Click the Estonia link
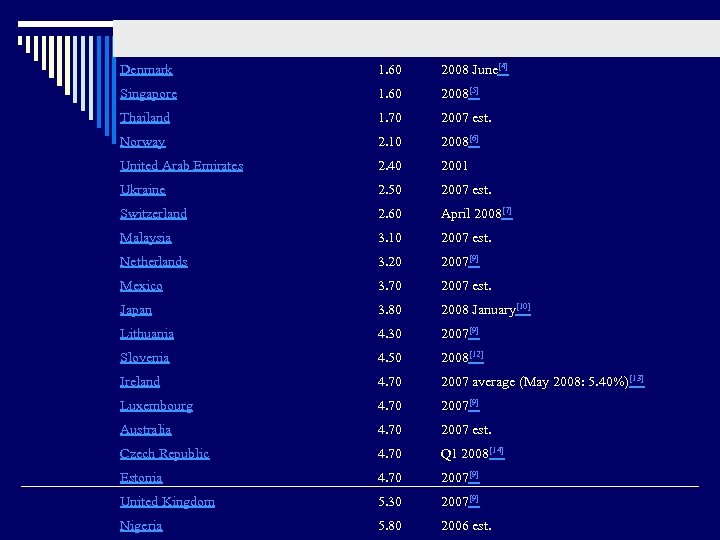The width and height of the screenshot is (720, 540). coord(141,478)
